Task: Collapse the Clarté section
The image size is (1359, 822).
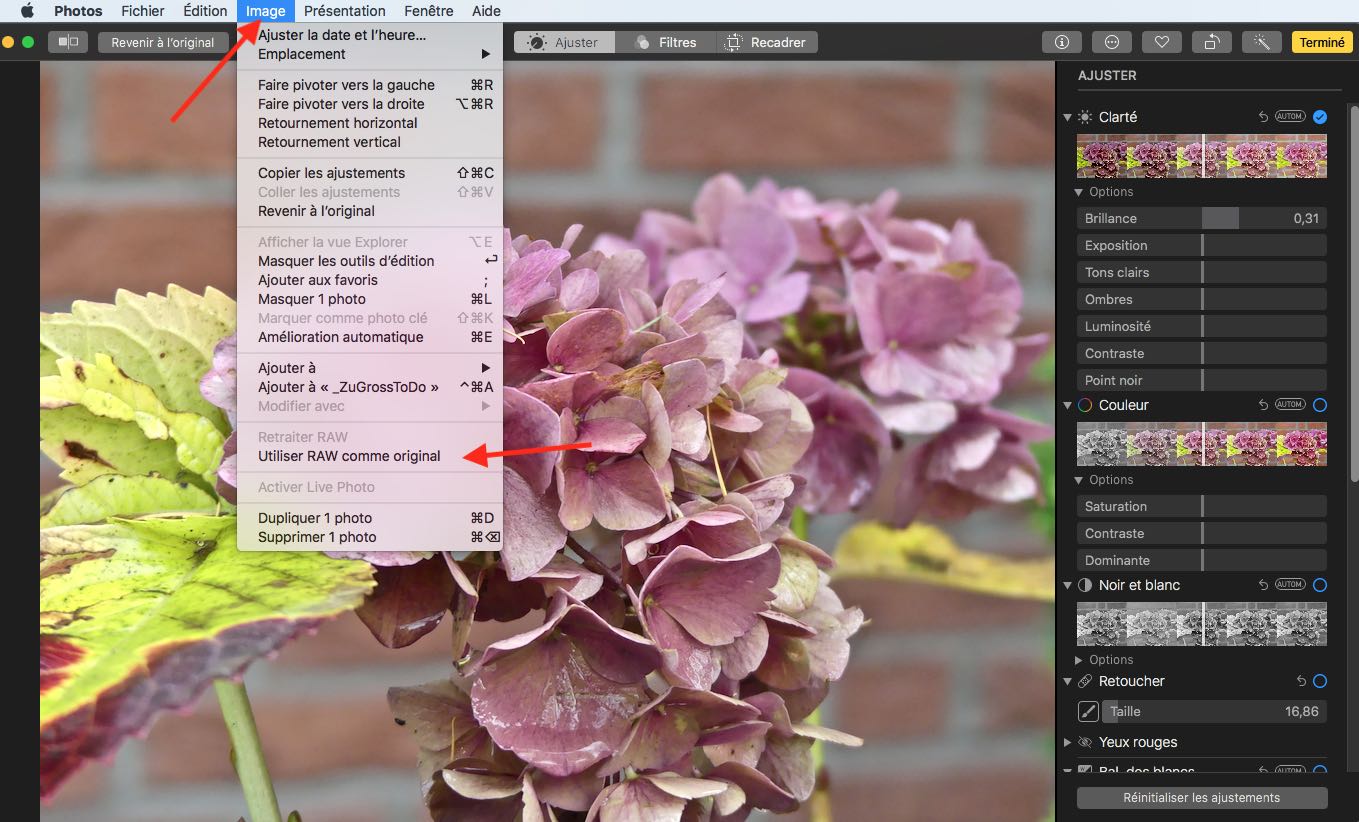Action: pos(1068,117)
